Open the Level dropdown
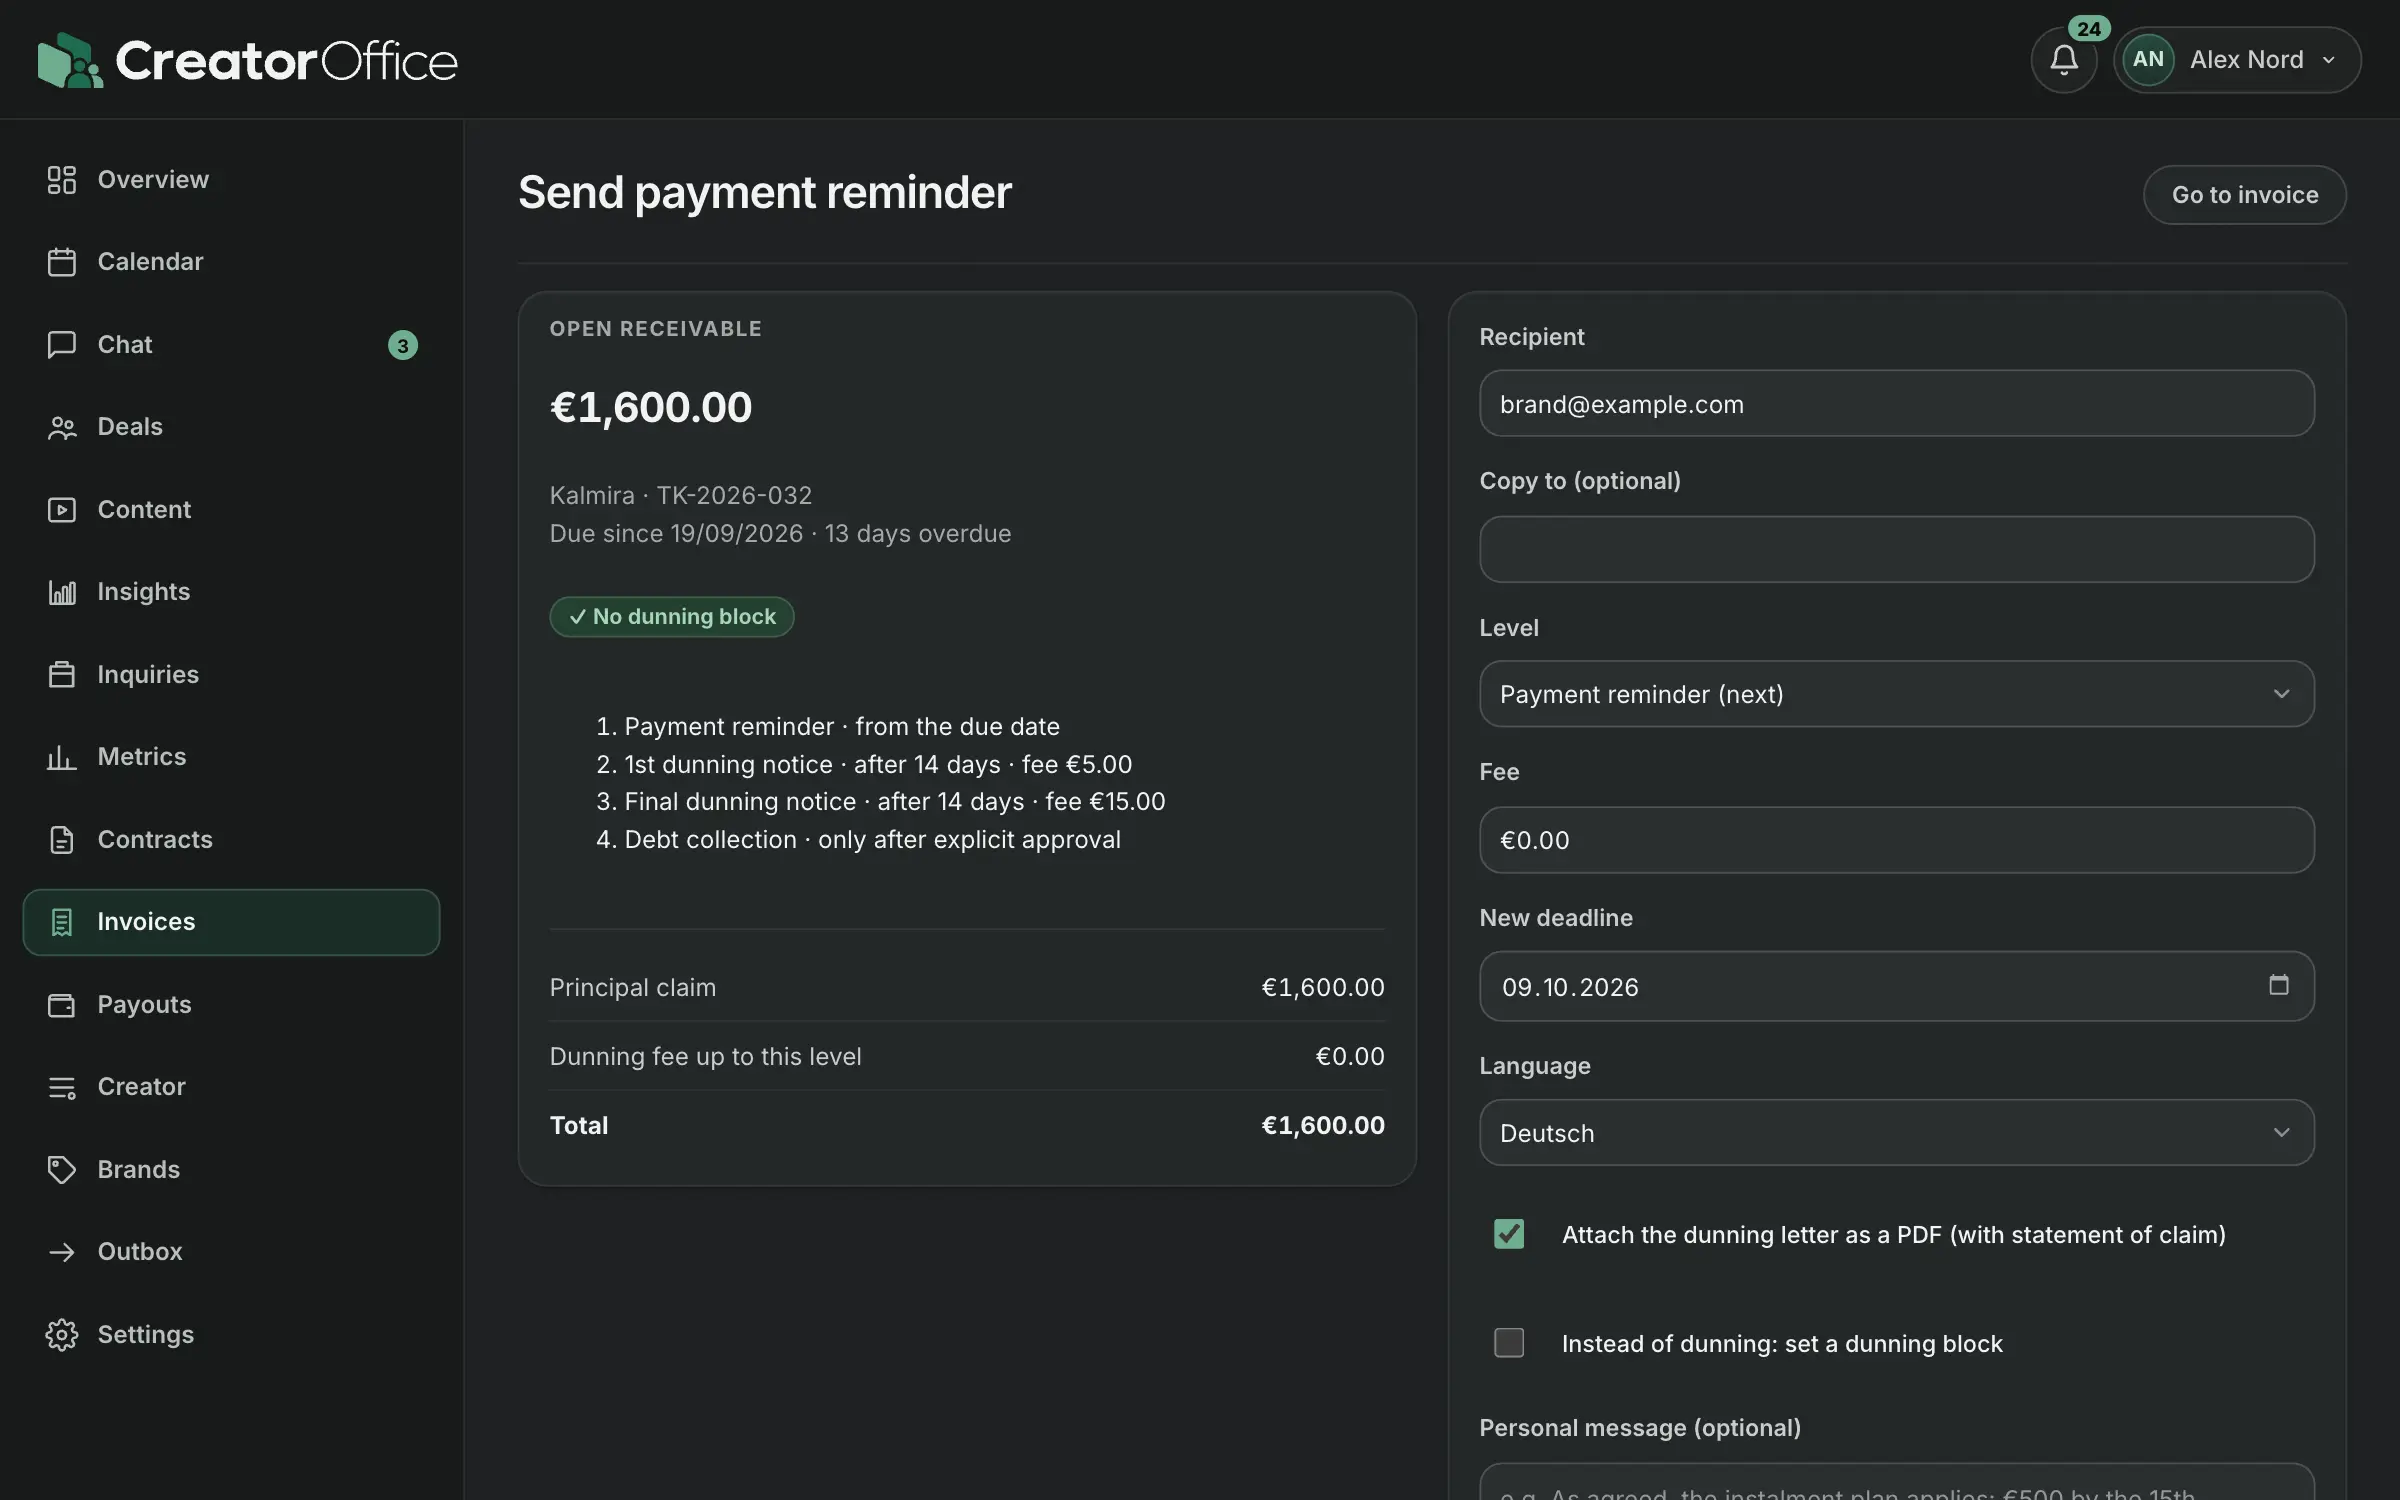Viewport: 2400px width, 1500px height. point(1896,694)
